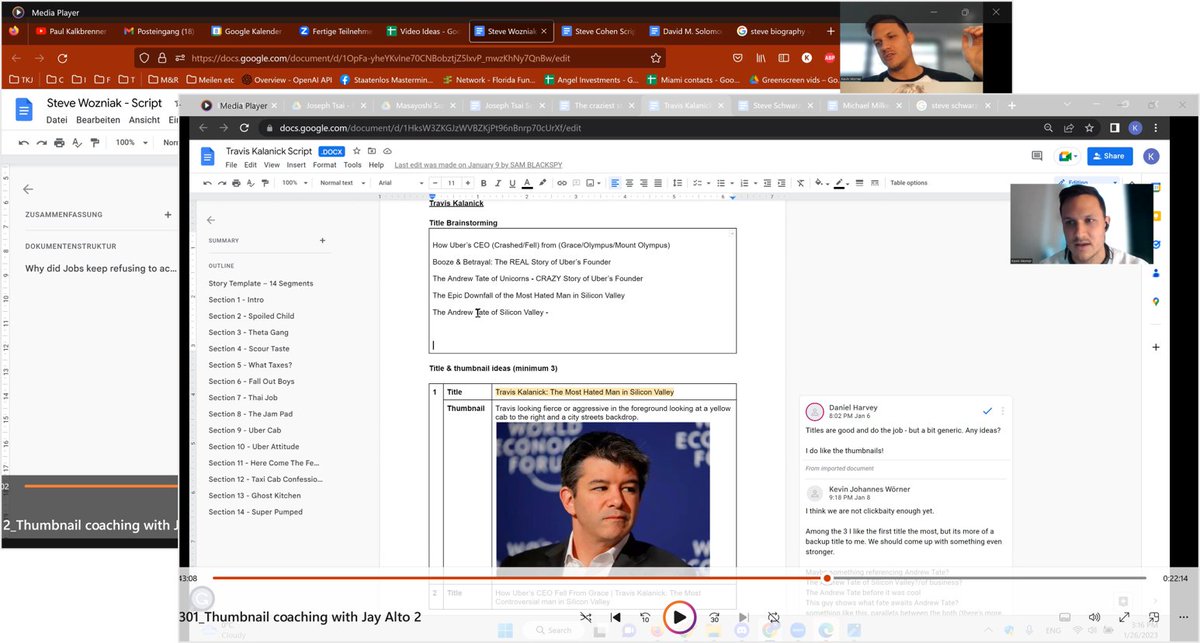This screenshot has height=643, width=1200.
Task: Open the Tools menu
Action: tap(352, 165)
